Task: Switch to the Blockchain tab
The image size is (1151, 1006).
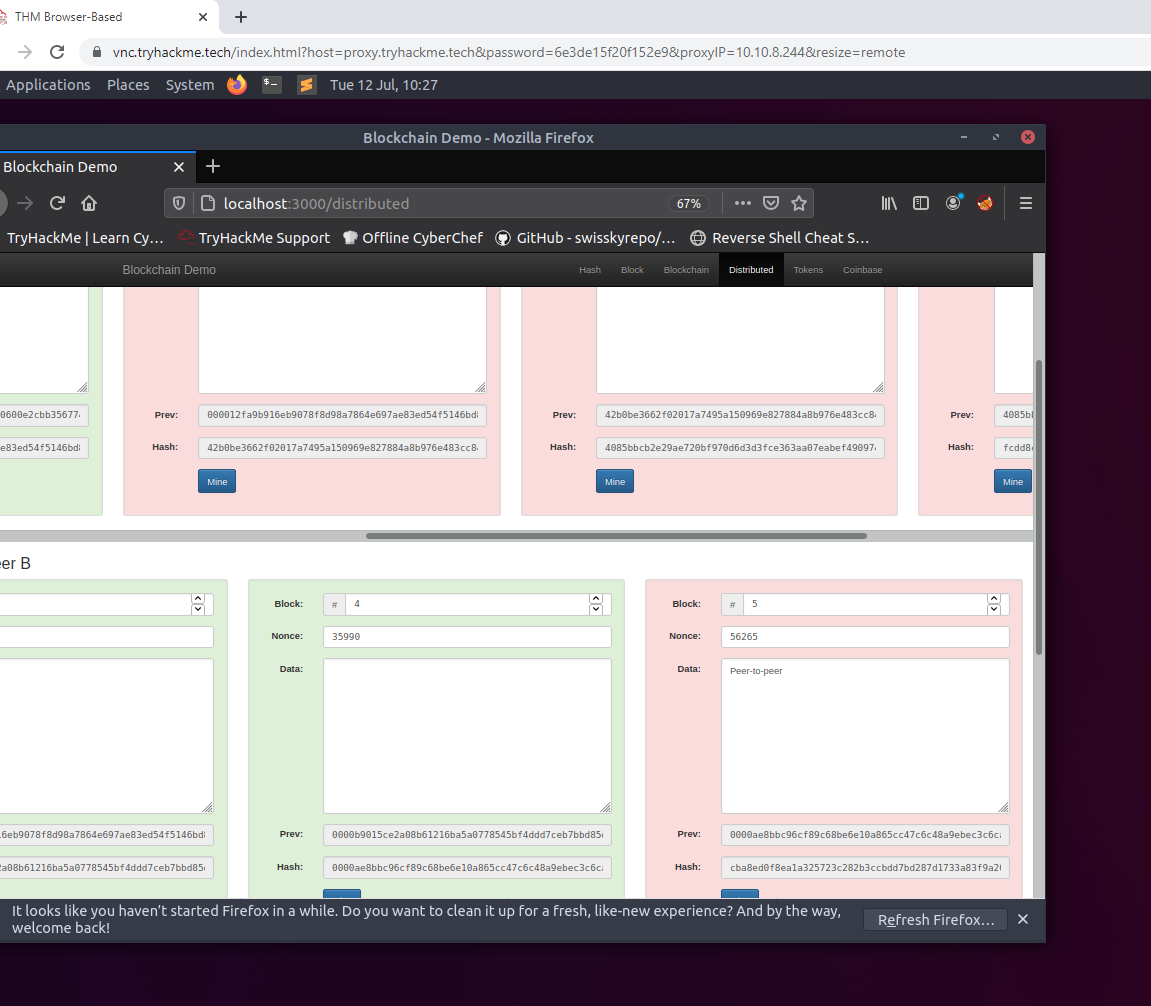Action: click(x=686, y=270)
